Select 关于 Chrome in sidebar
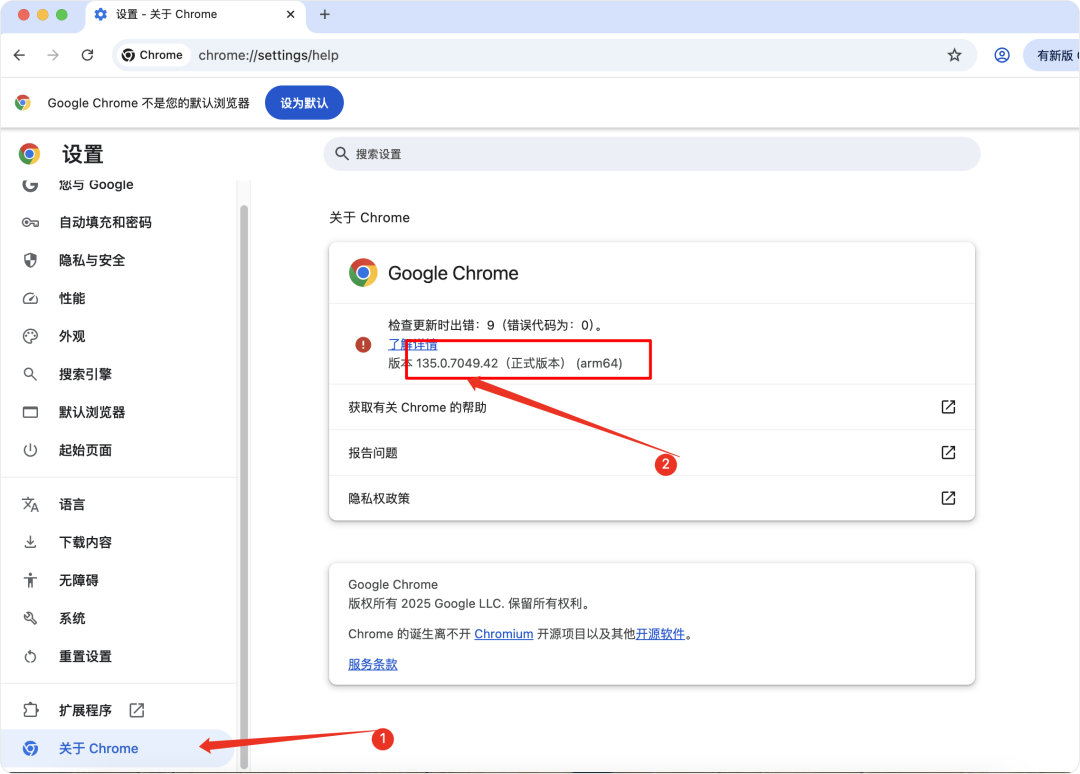 coord(117,748)
